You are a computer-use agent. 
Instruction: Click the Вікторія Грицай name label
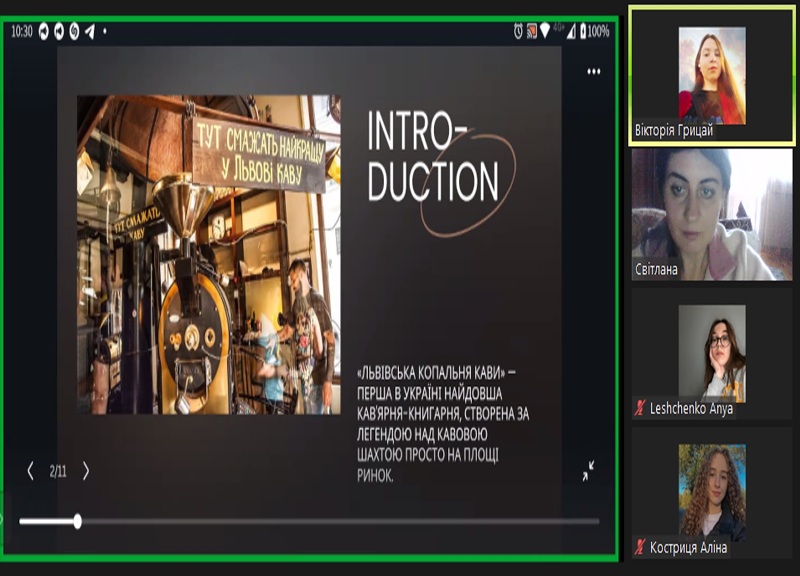(x=673, y=131)
